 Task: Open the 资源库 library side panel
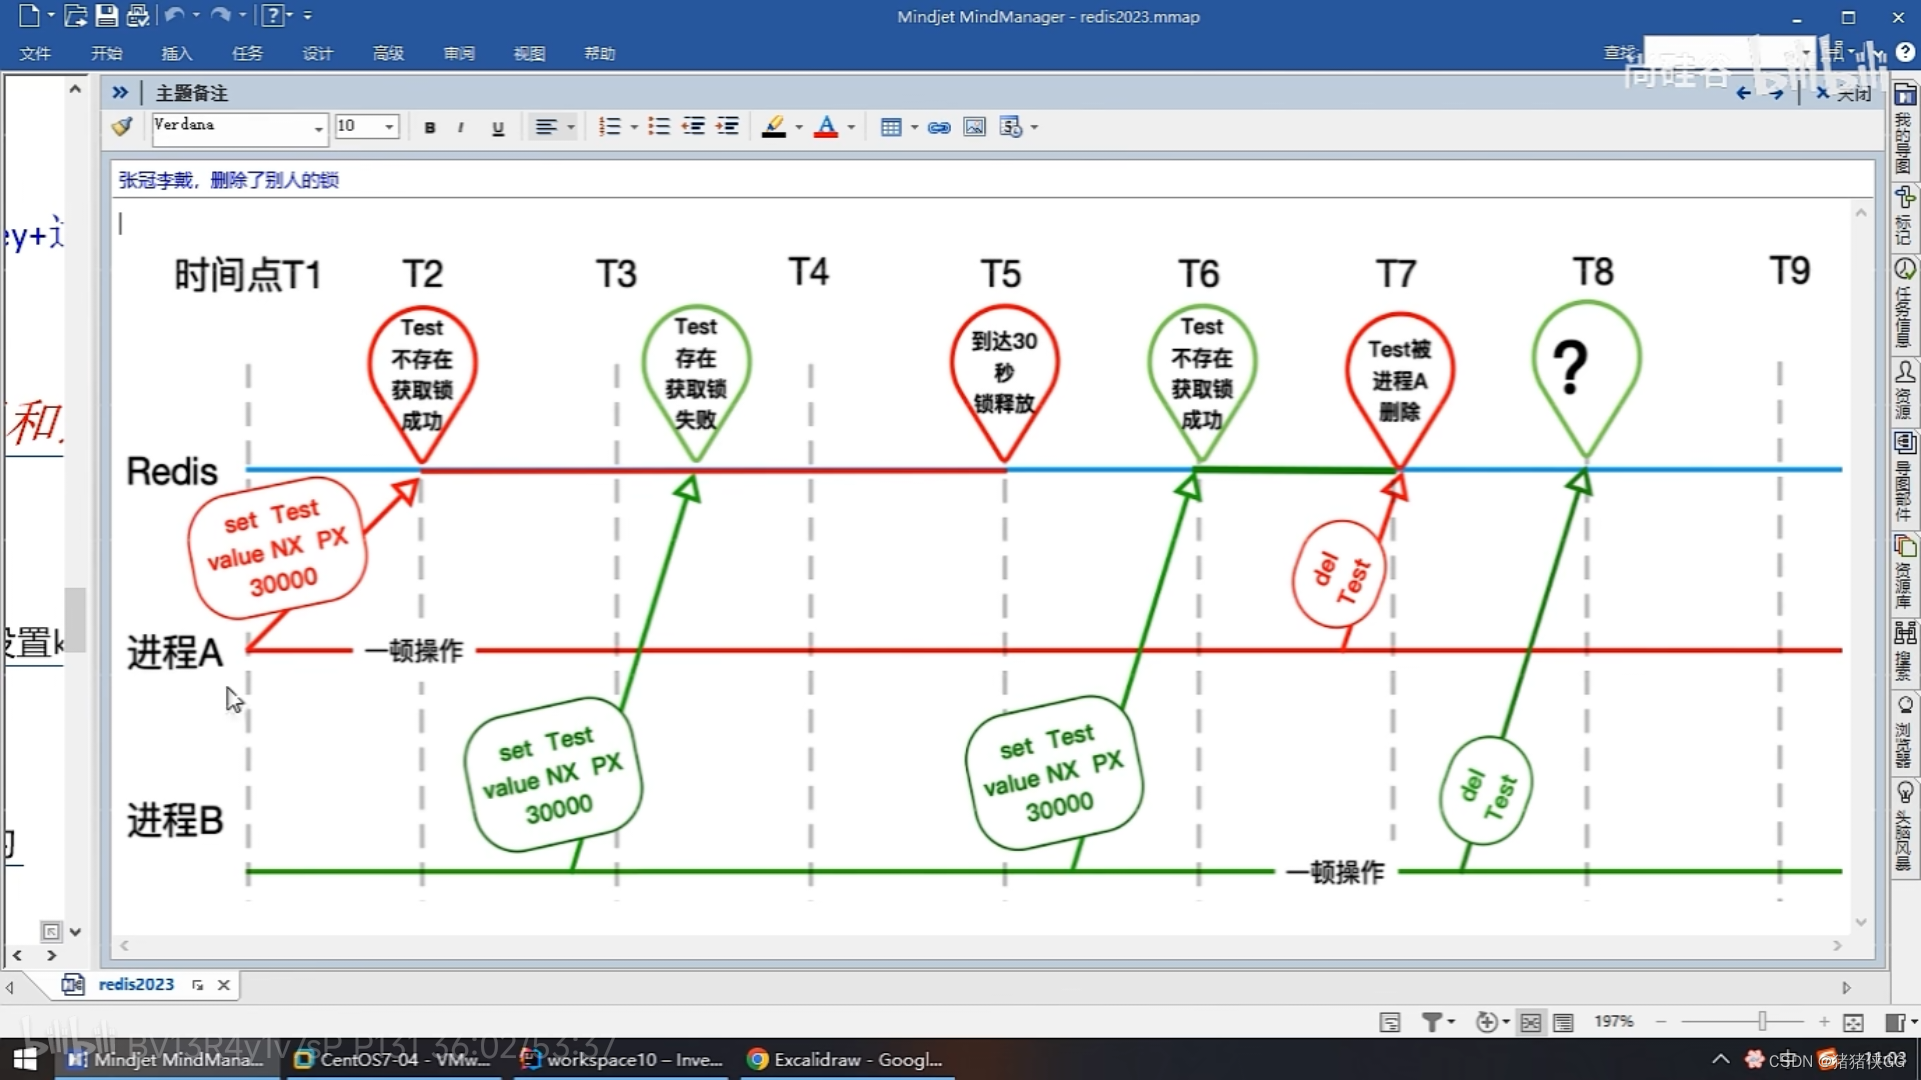pyautogui.click(x=1905, y=572)
